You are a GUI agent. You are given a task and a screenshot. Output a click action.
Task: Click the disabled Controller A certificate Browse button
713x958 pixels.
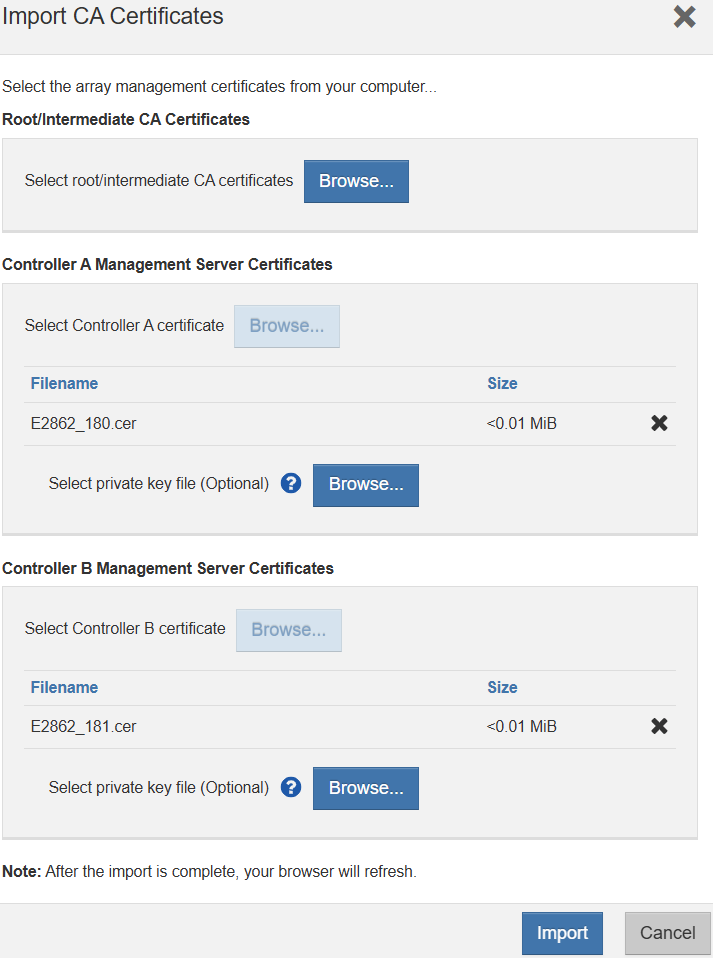point(287,326)
